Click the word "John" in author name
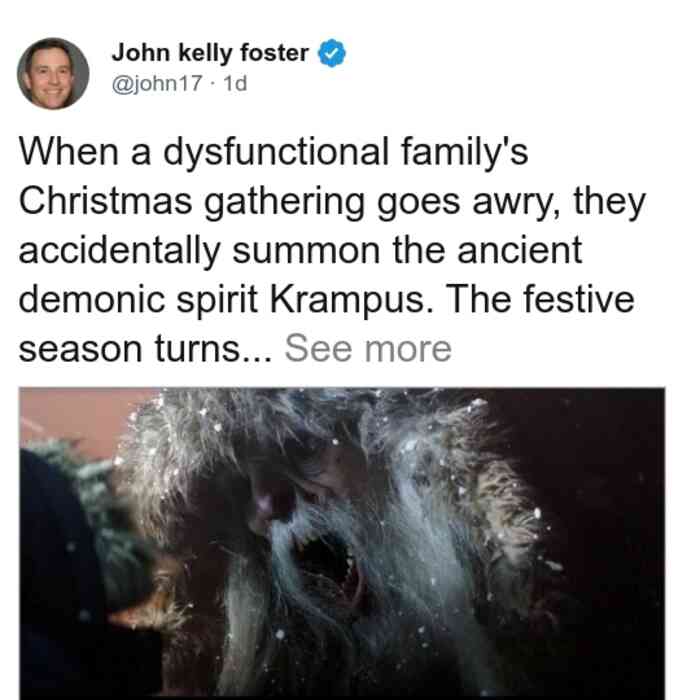This screenshot has width=700, height=700. tap(141, 53)
